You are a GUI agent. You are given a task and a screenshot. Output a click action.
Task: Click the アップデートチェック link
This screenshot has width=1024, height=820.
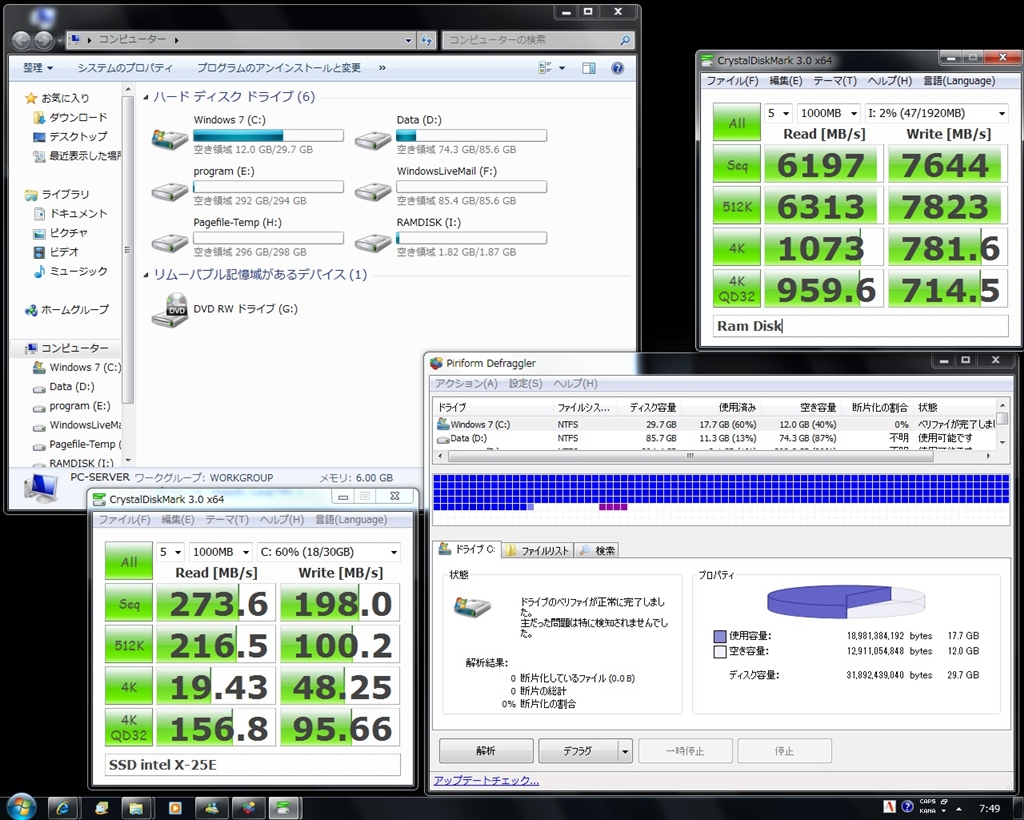pos(486,781)
